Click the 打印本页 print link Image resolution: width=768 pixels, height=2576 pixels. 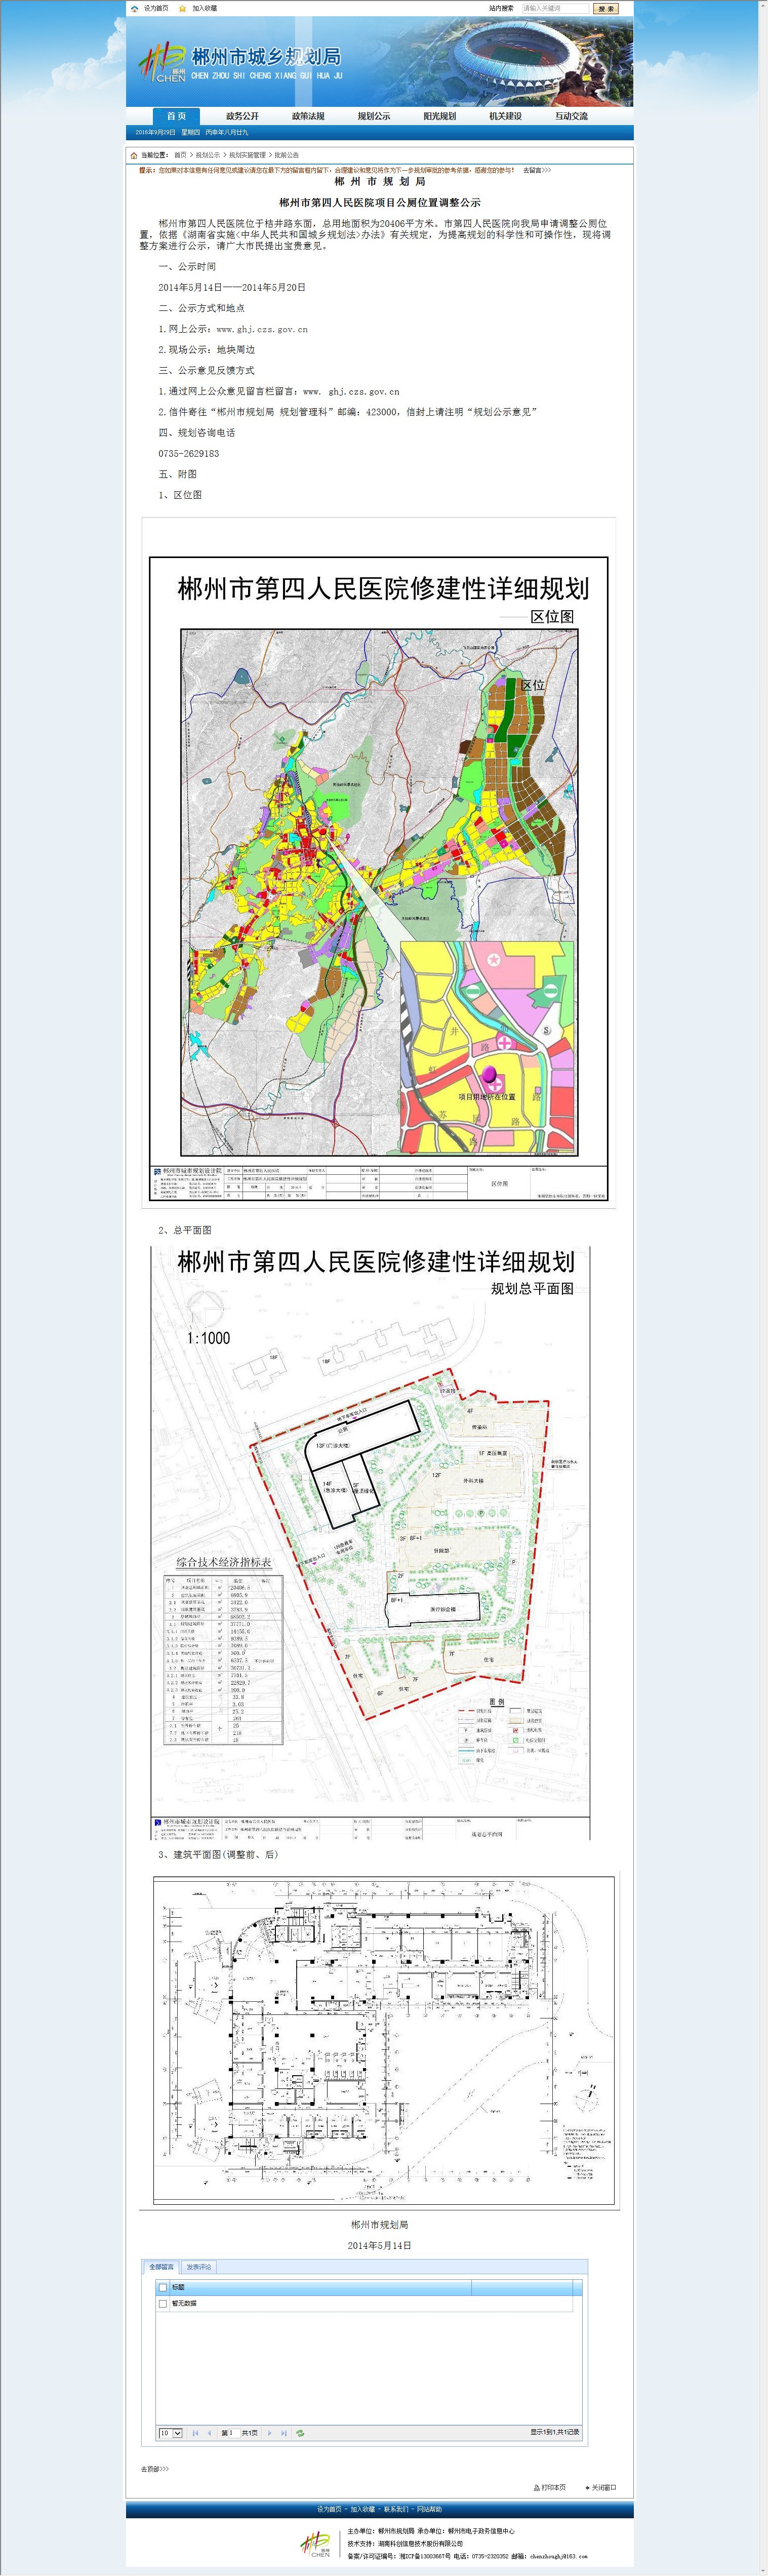tap(550, 2487)
